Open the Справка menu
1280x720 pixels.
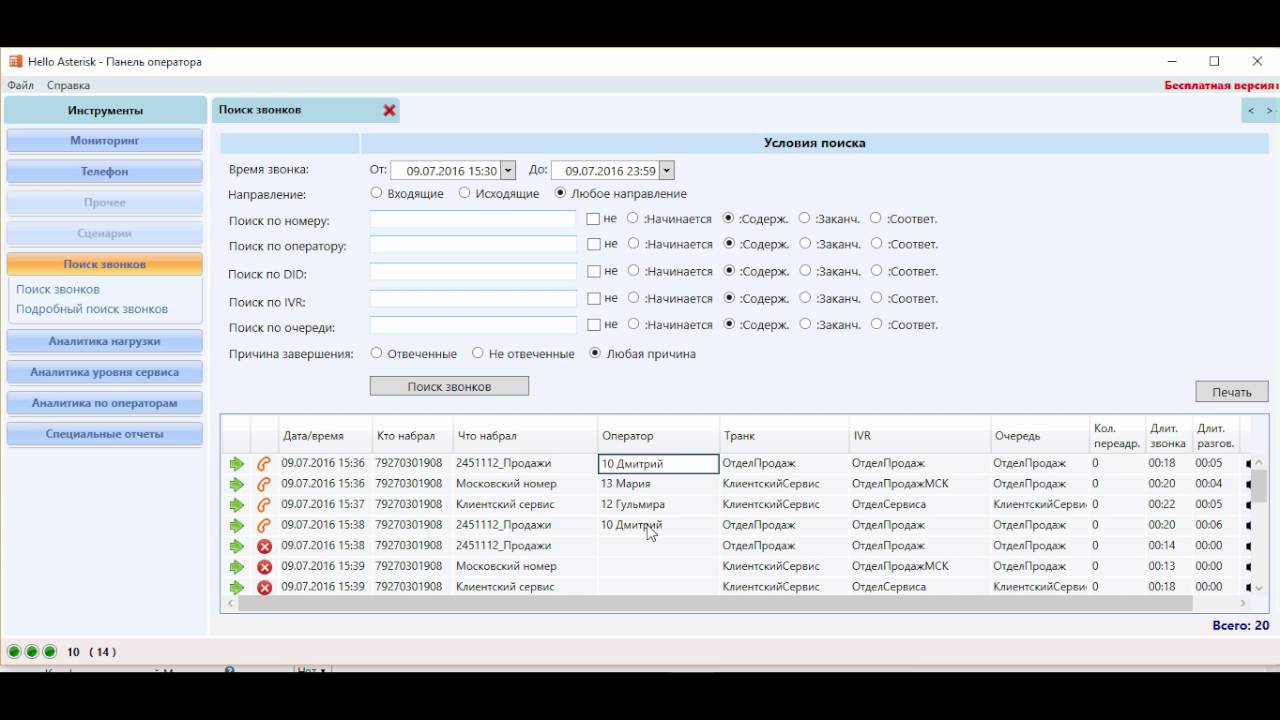coord(68,86)
